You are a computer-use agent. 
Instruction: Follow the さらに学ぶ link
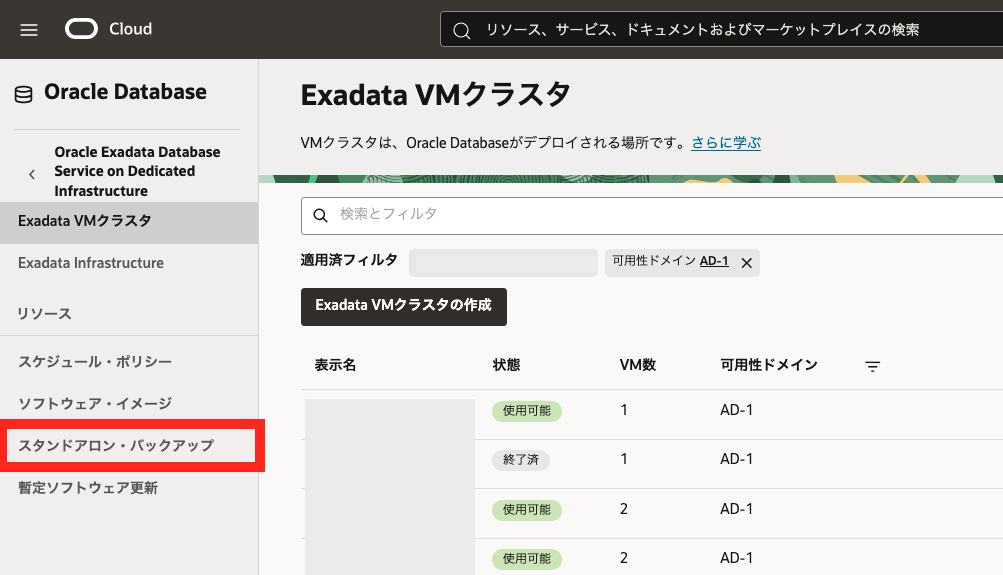click(726, 143)
